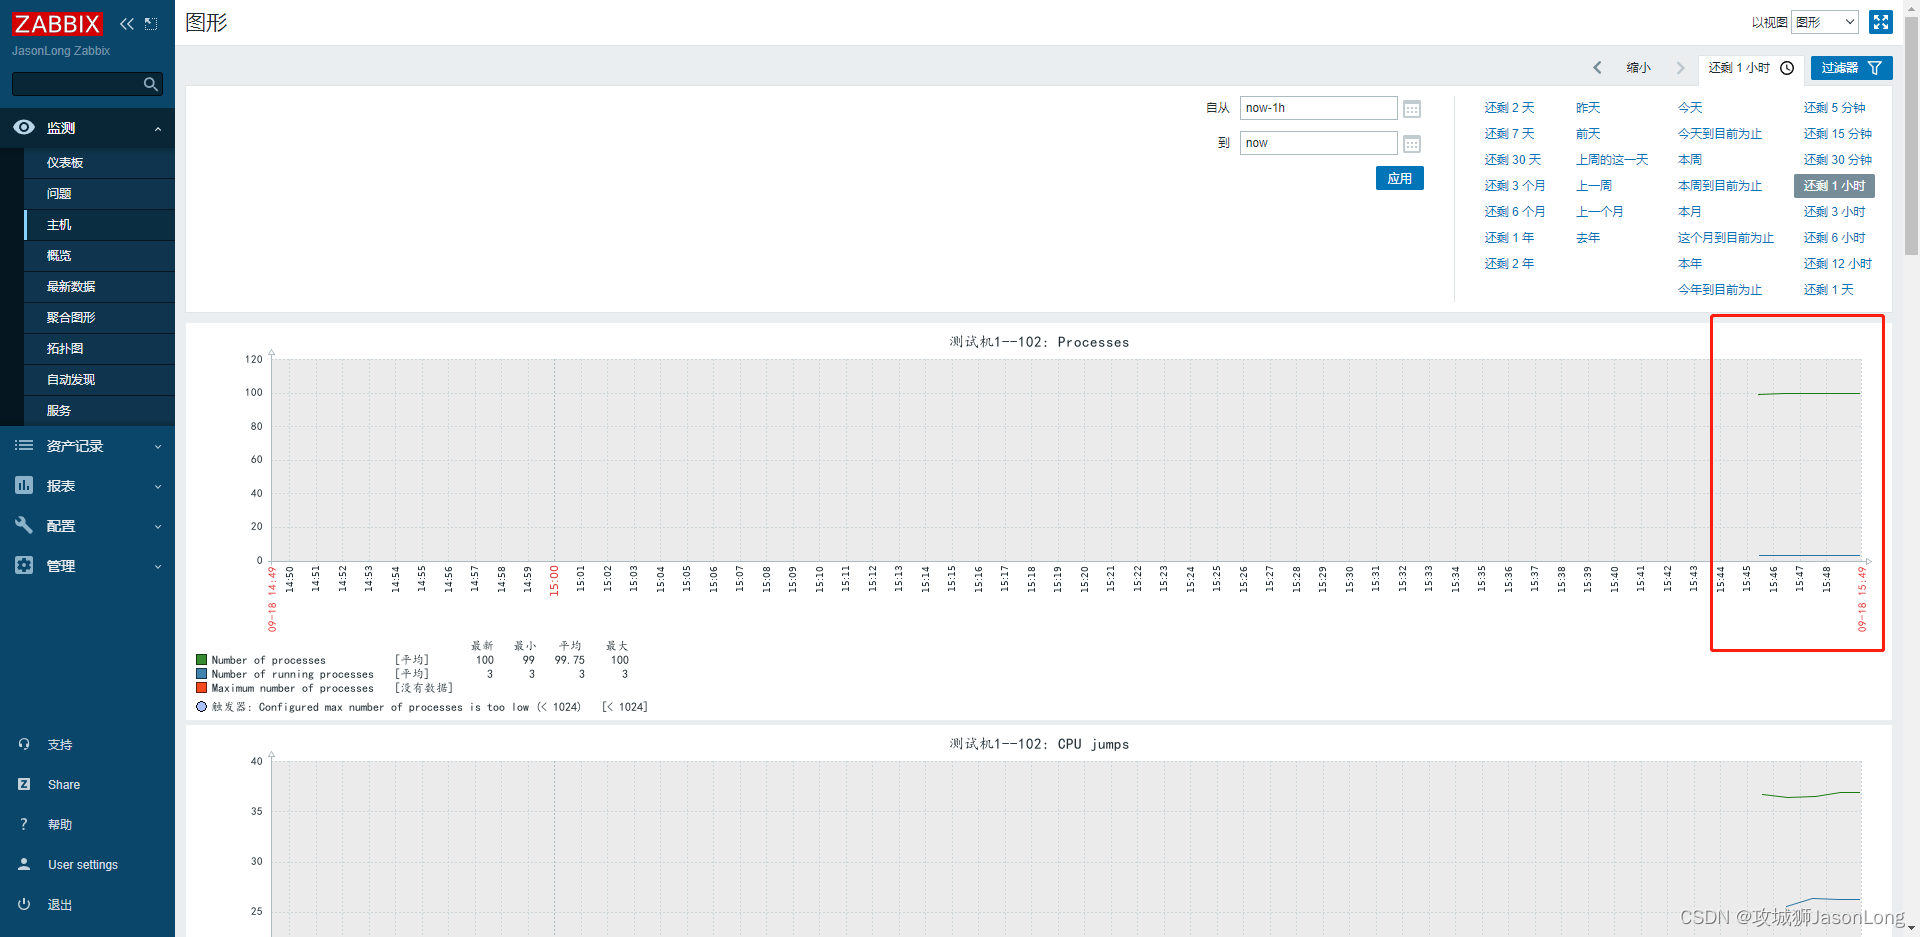The width and height of the screenshot is (1920, 937).
Task: Select the 还剩 30 分钟 time range link
Action: [x=1837, y=159]
